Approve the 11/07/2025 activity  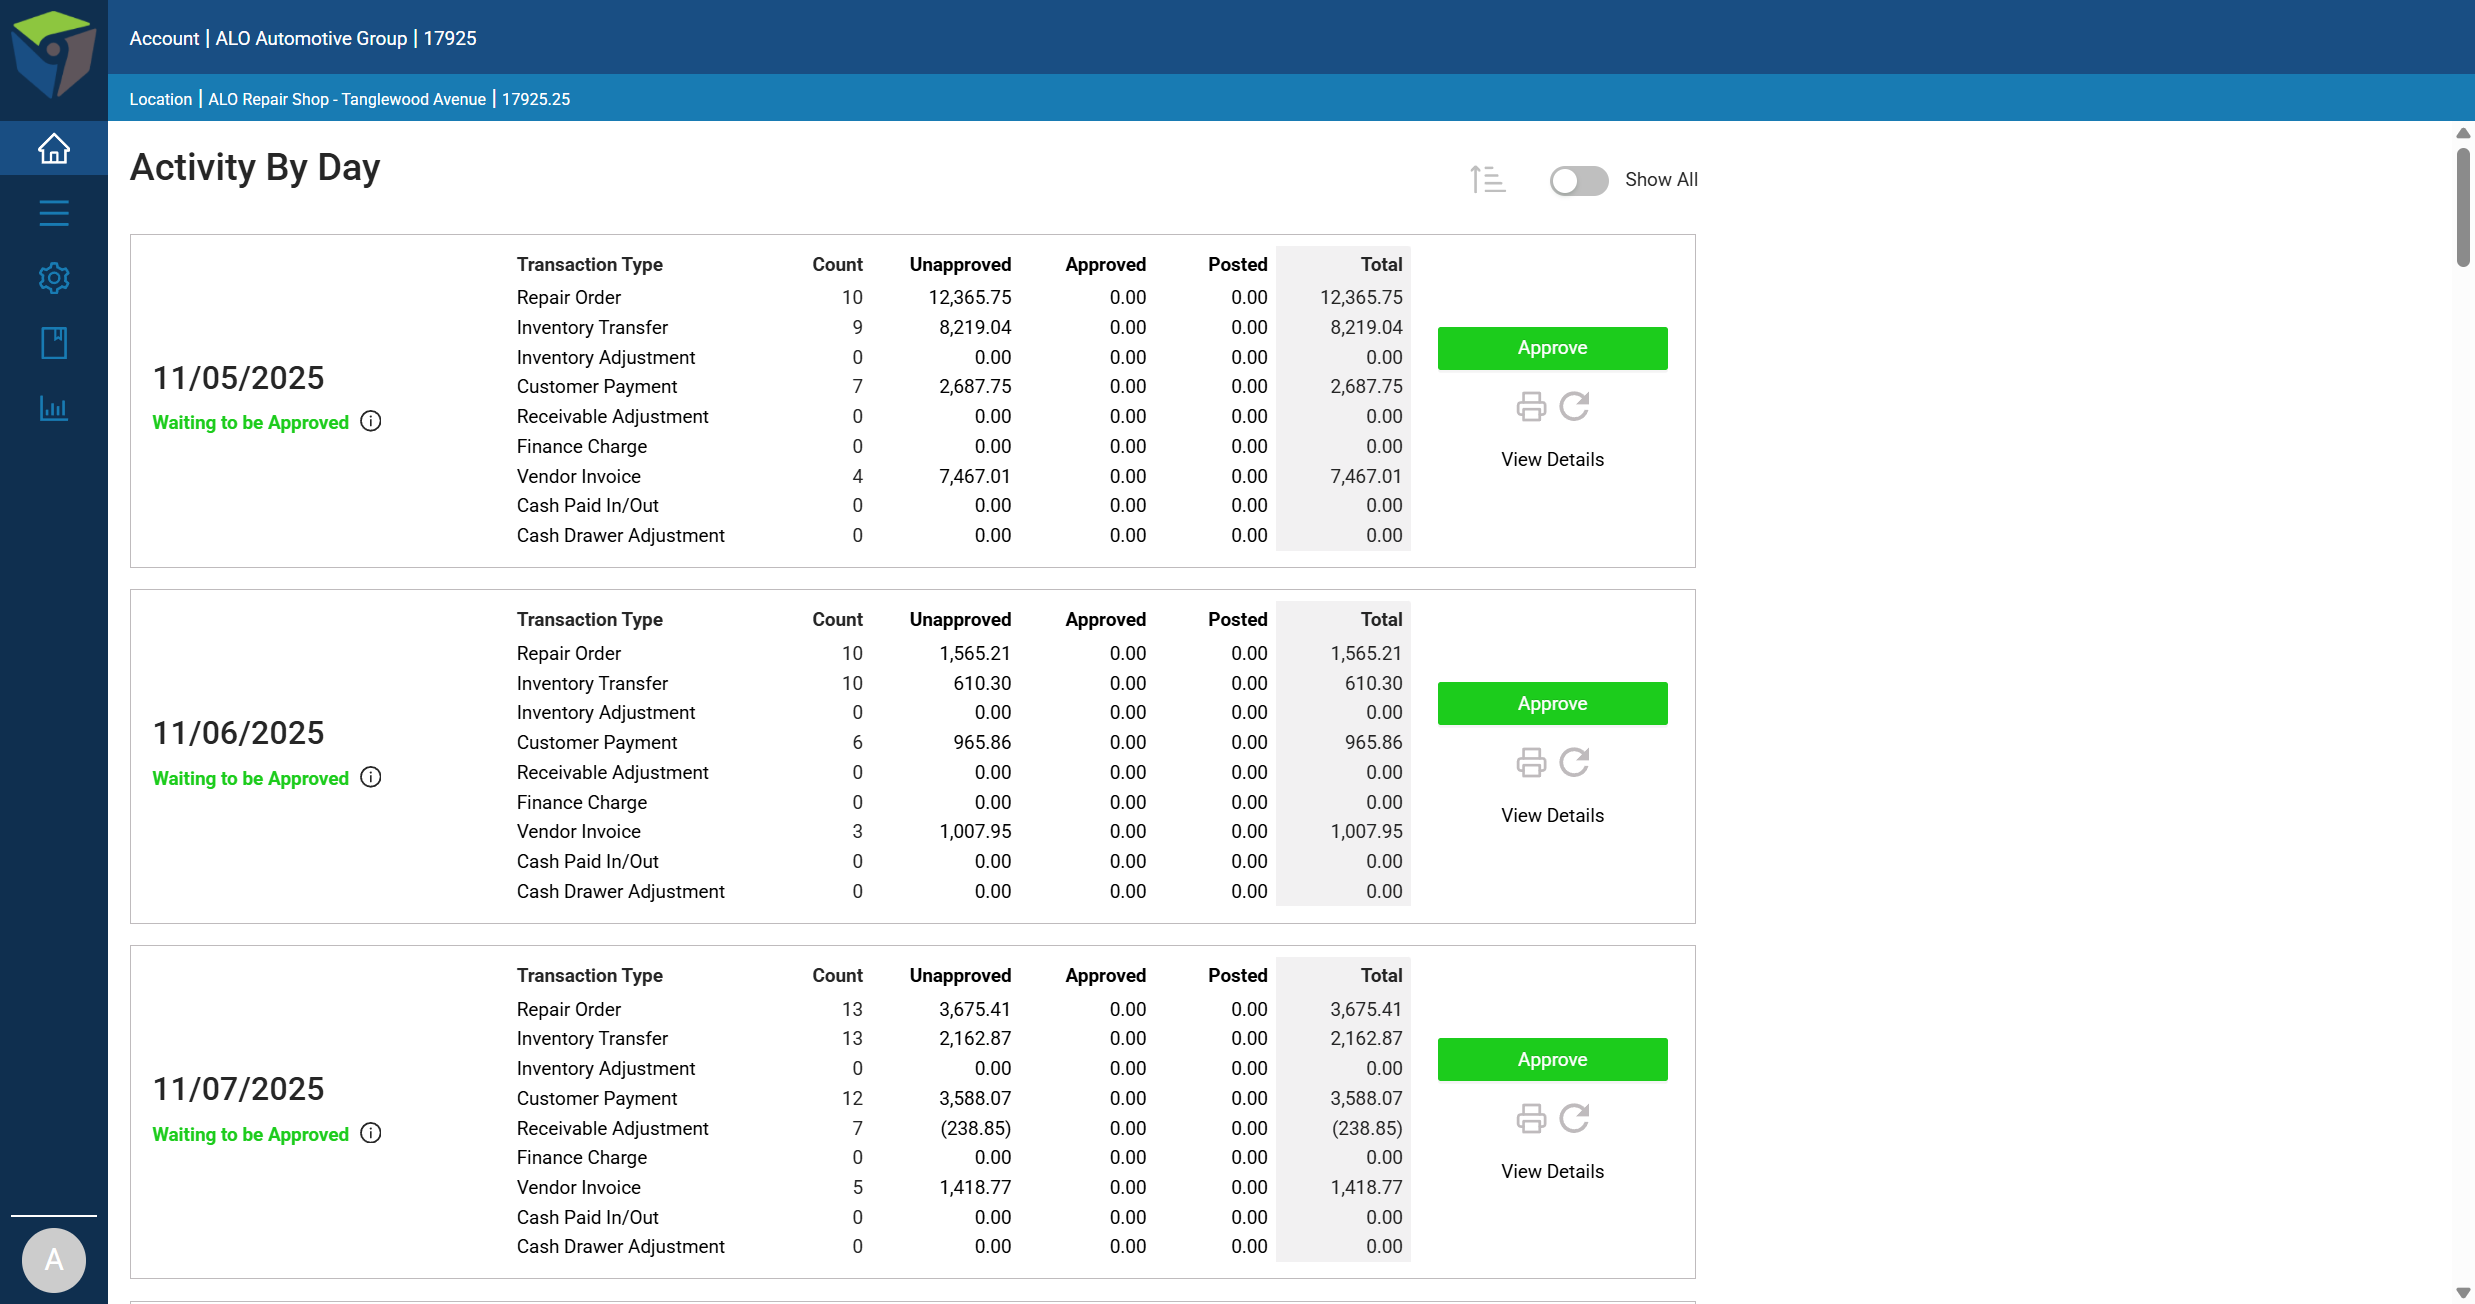1552,1059
